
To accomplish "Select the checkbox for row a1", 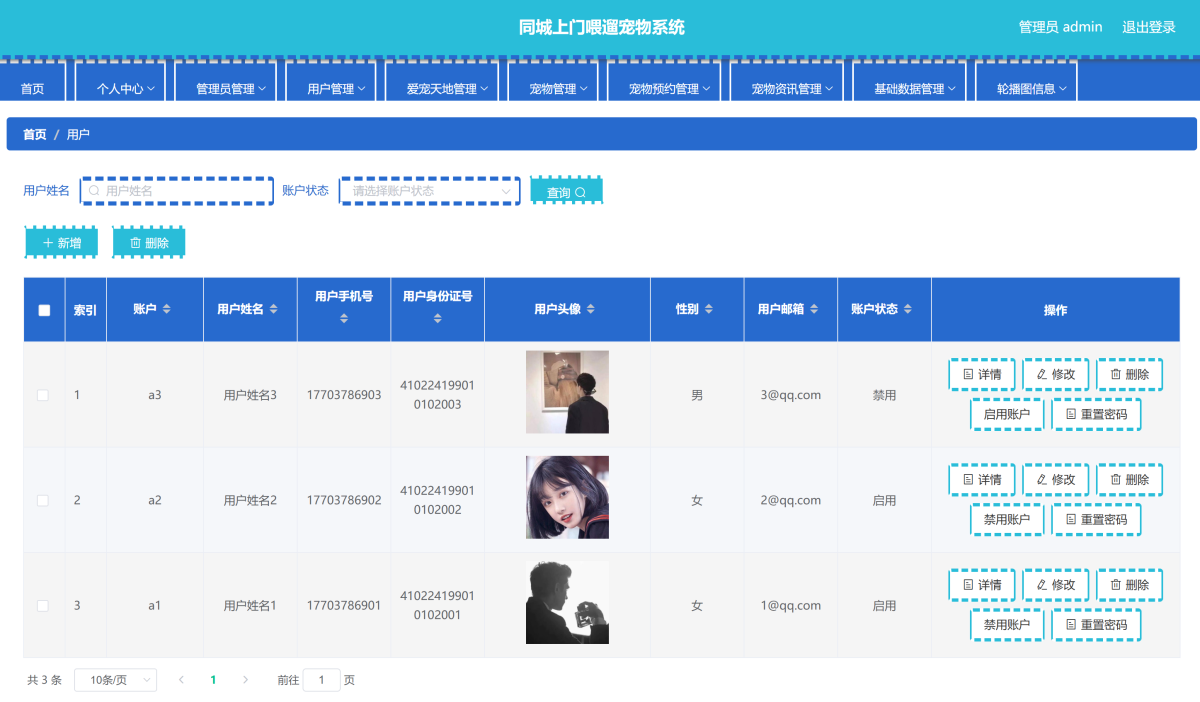I will point(43,606).
